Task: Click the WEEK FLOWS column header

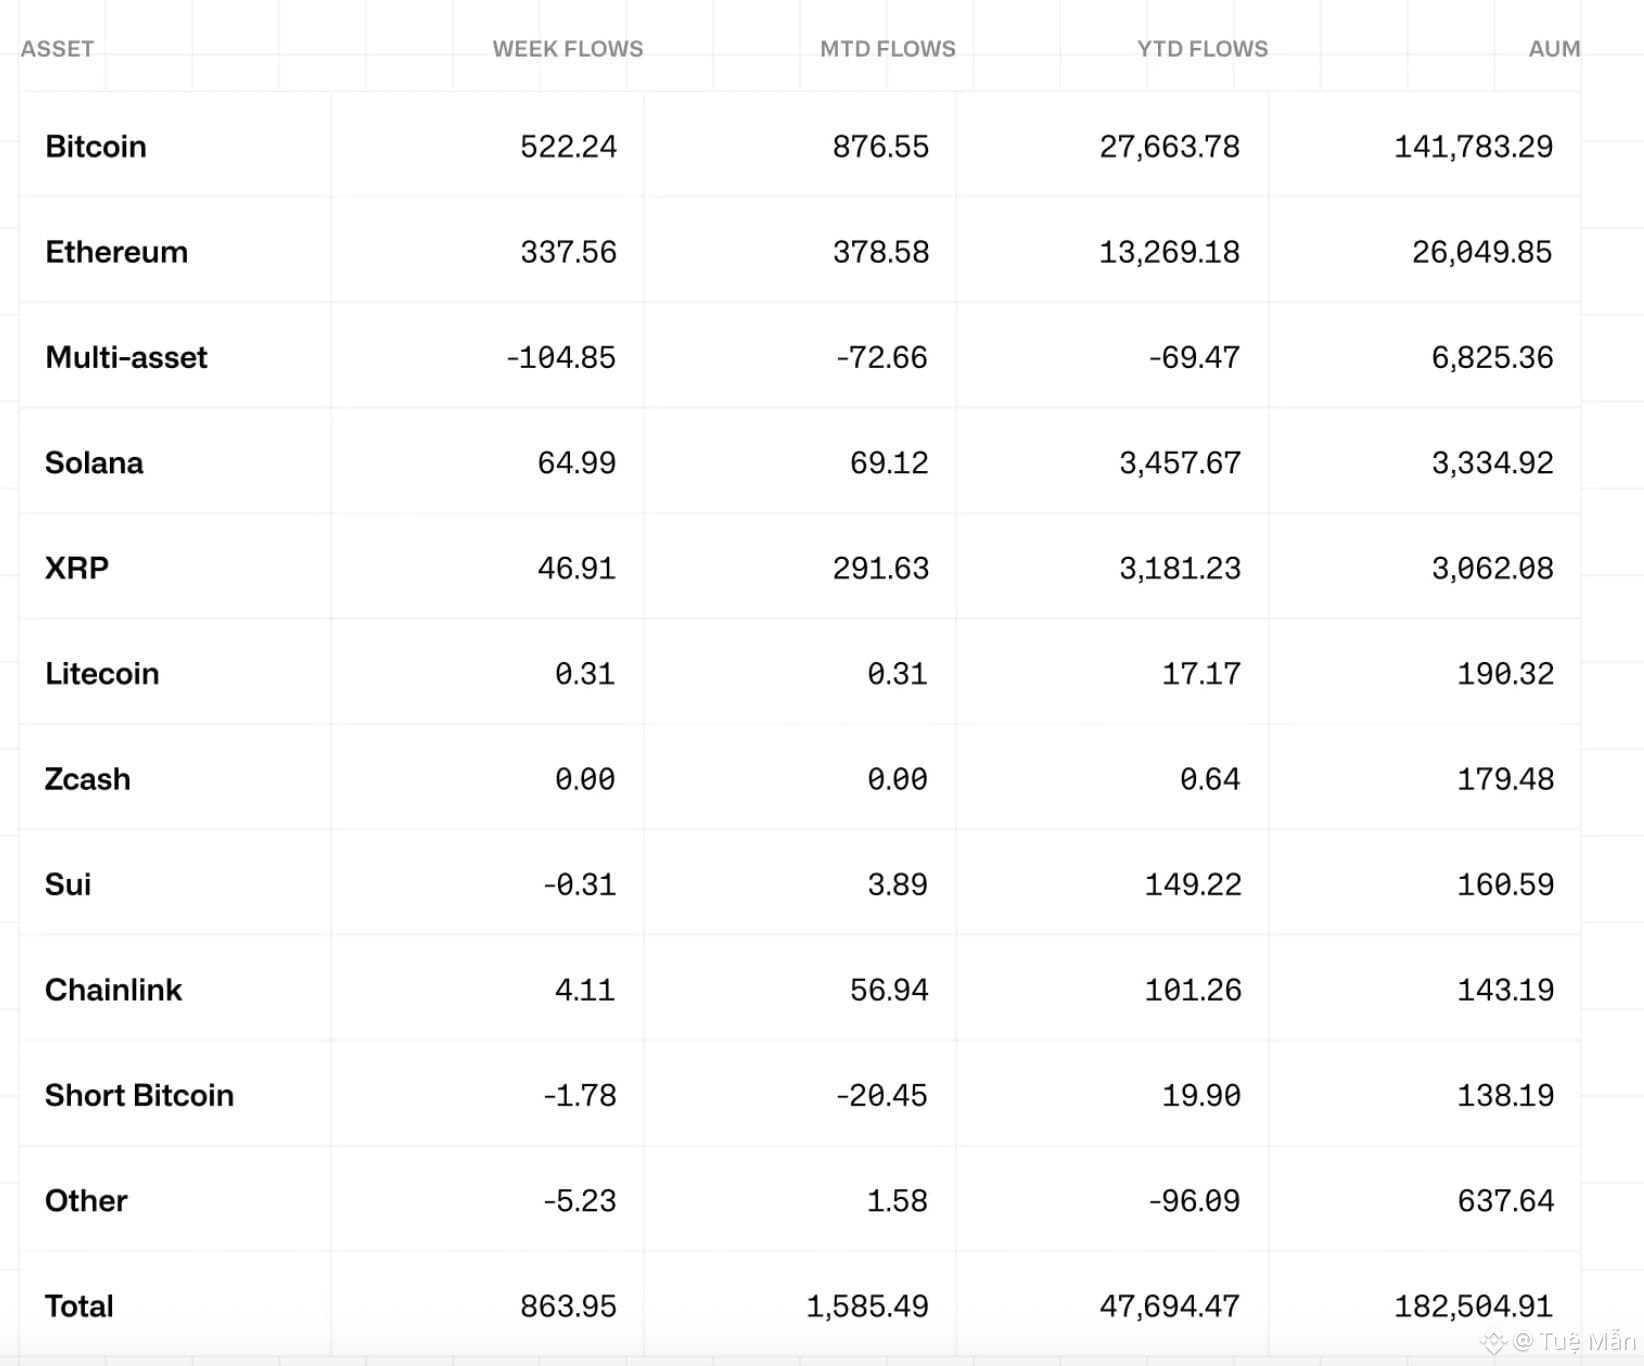Action: (x=567, y=49)
